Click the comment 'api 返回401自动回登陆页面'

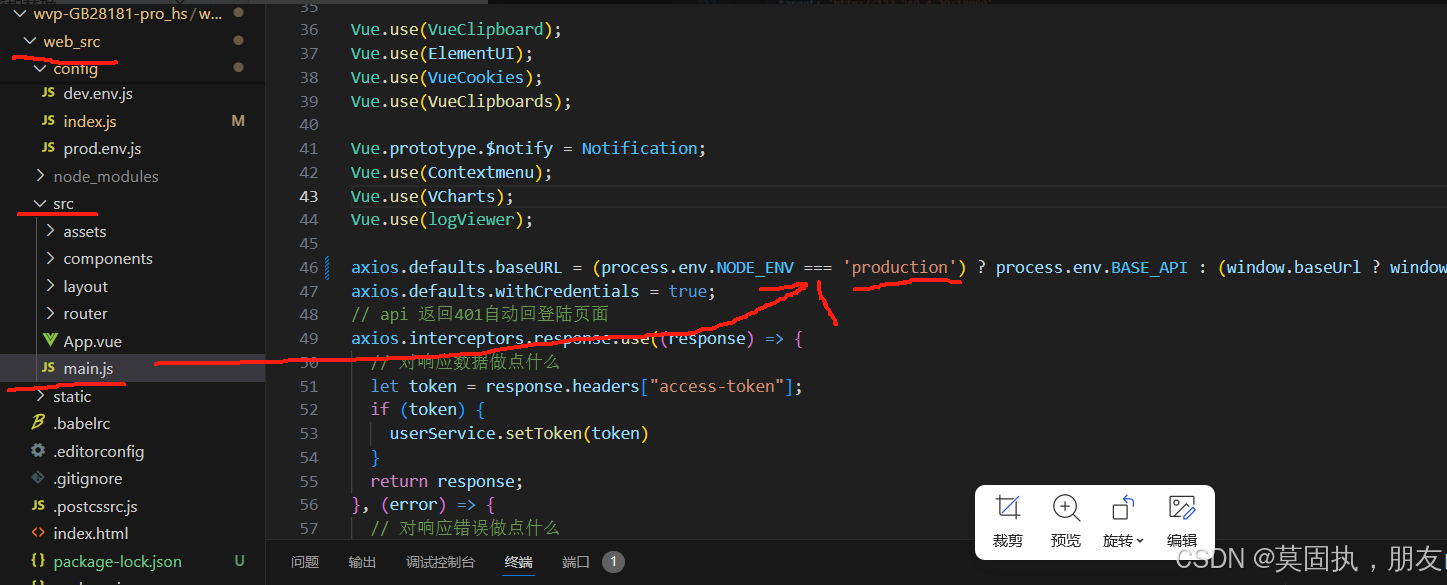[479, 315]
